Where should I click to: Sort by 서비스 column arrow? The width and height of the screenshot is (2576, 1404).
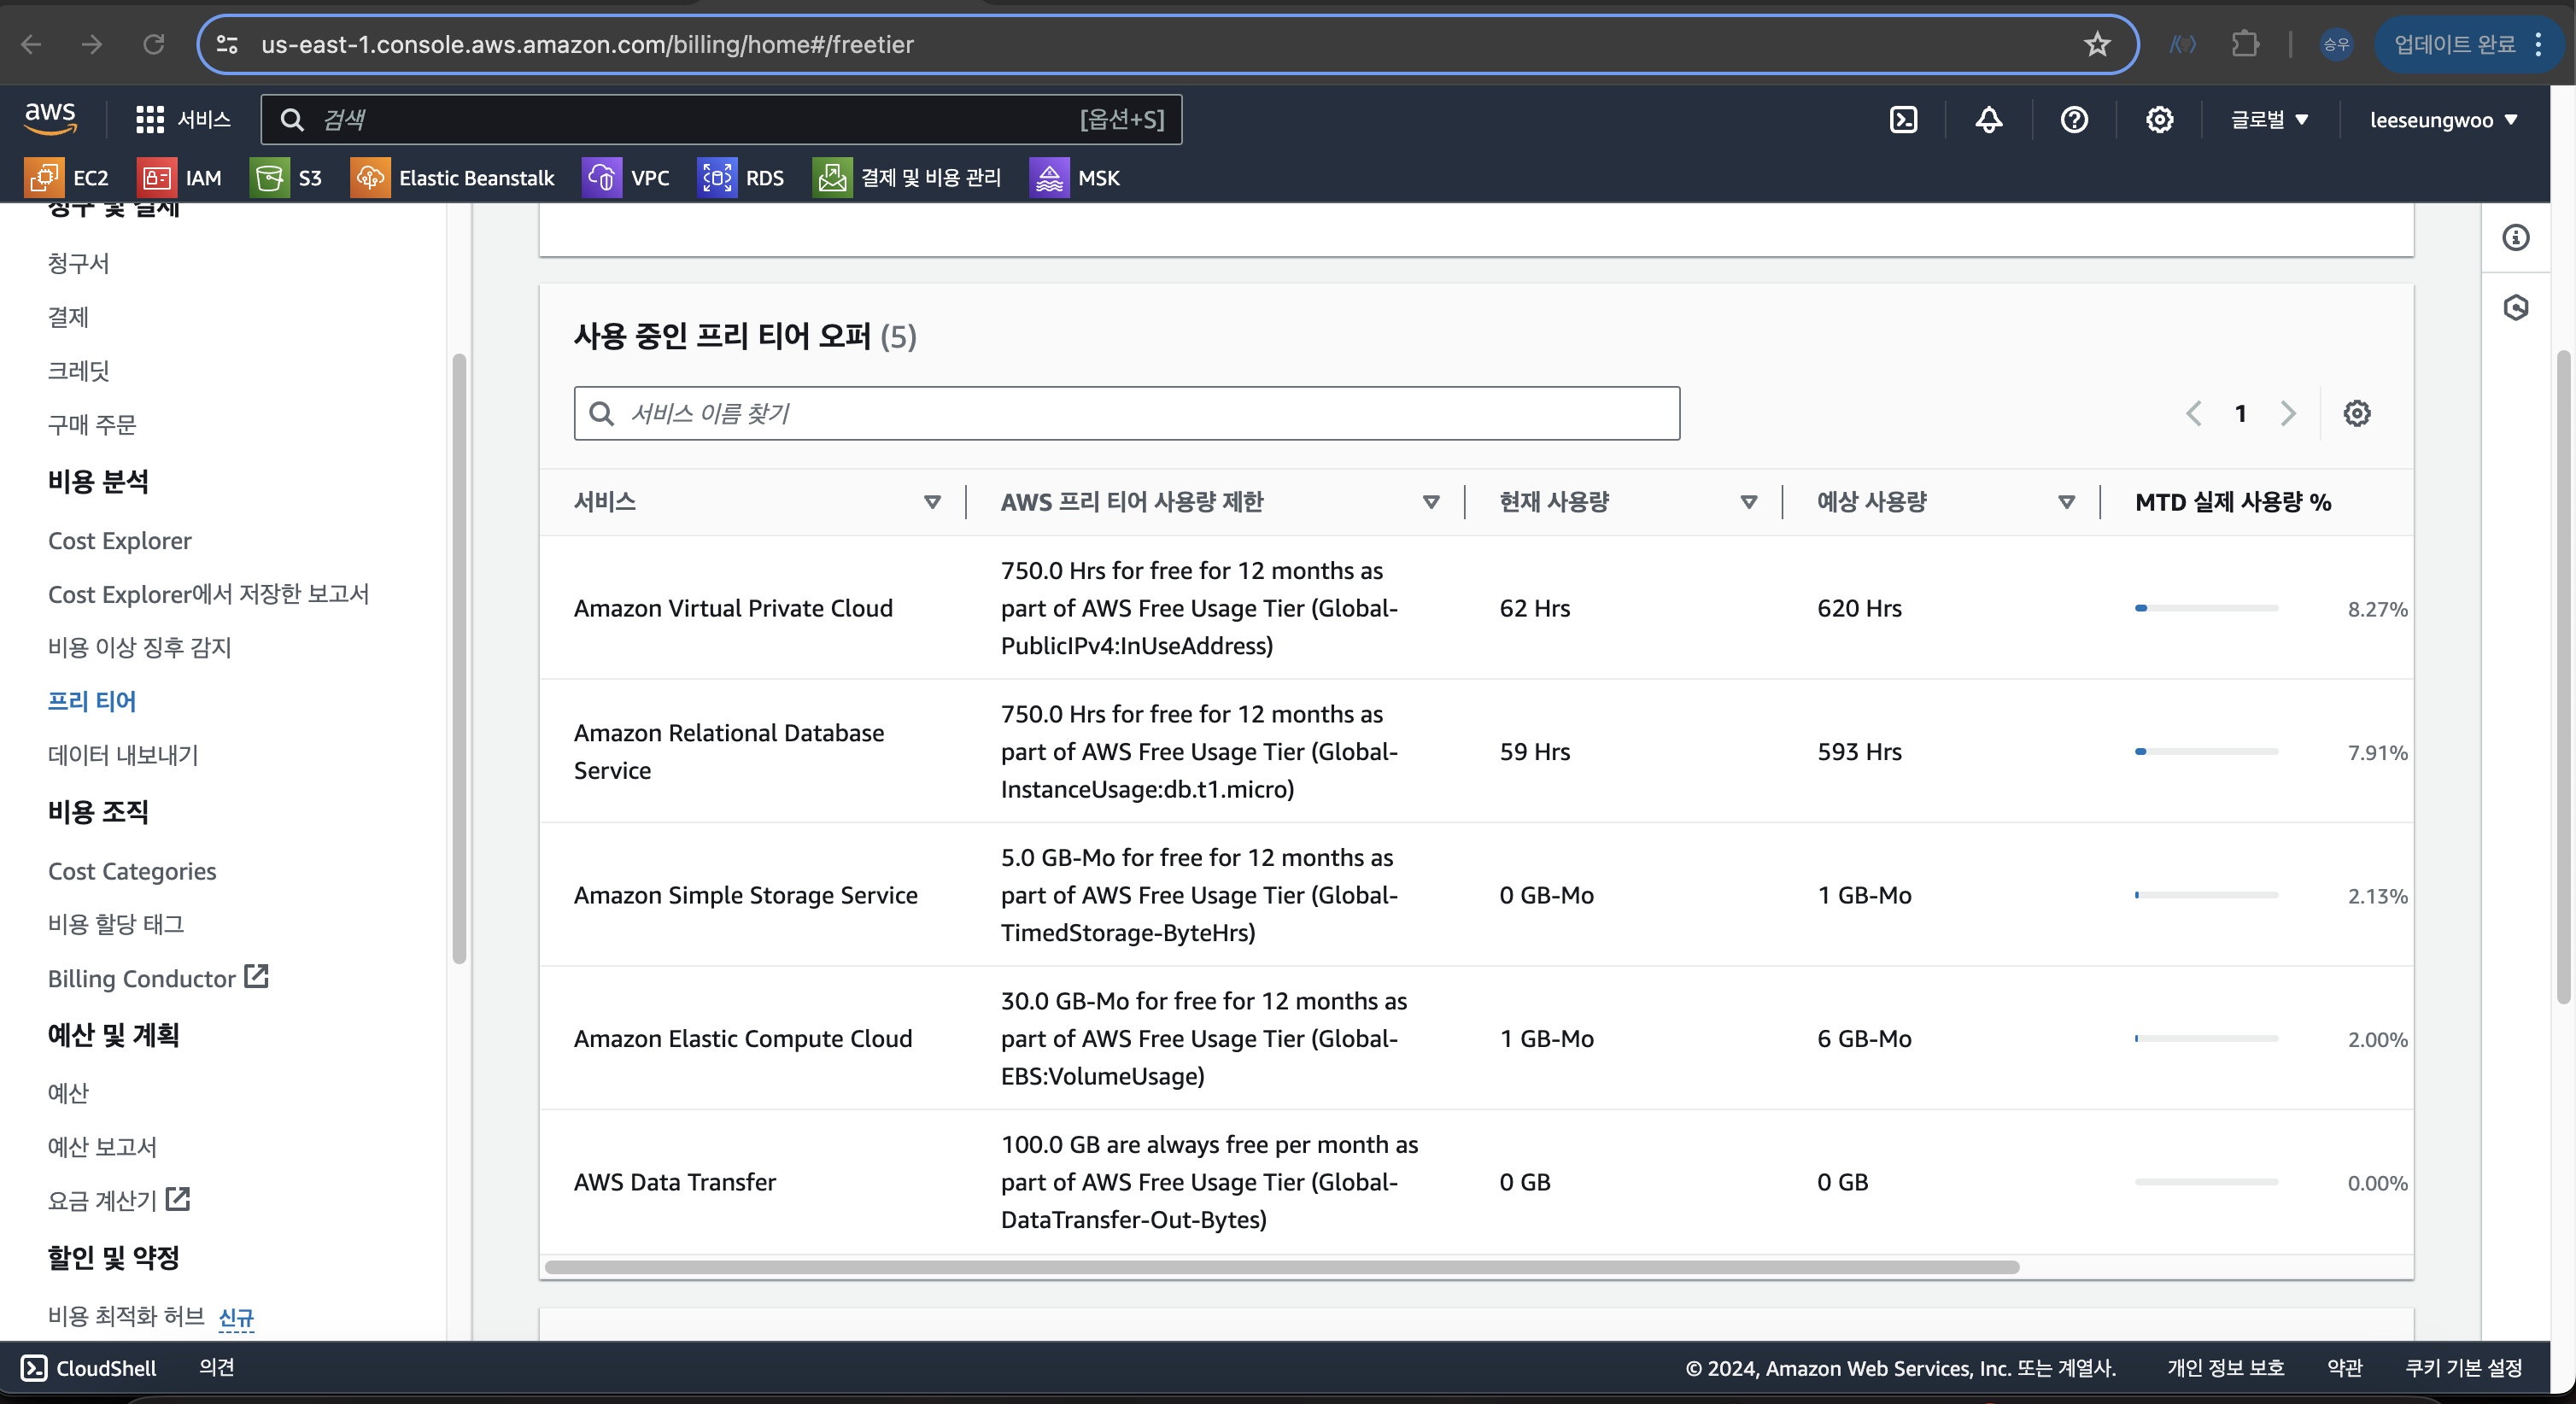pyautogui.click(x=932, y=502)
